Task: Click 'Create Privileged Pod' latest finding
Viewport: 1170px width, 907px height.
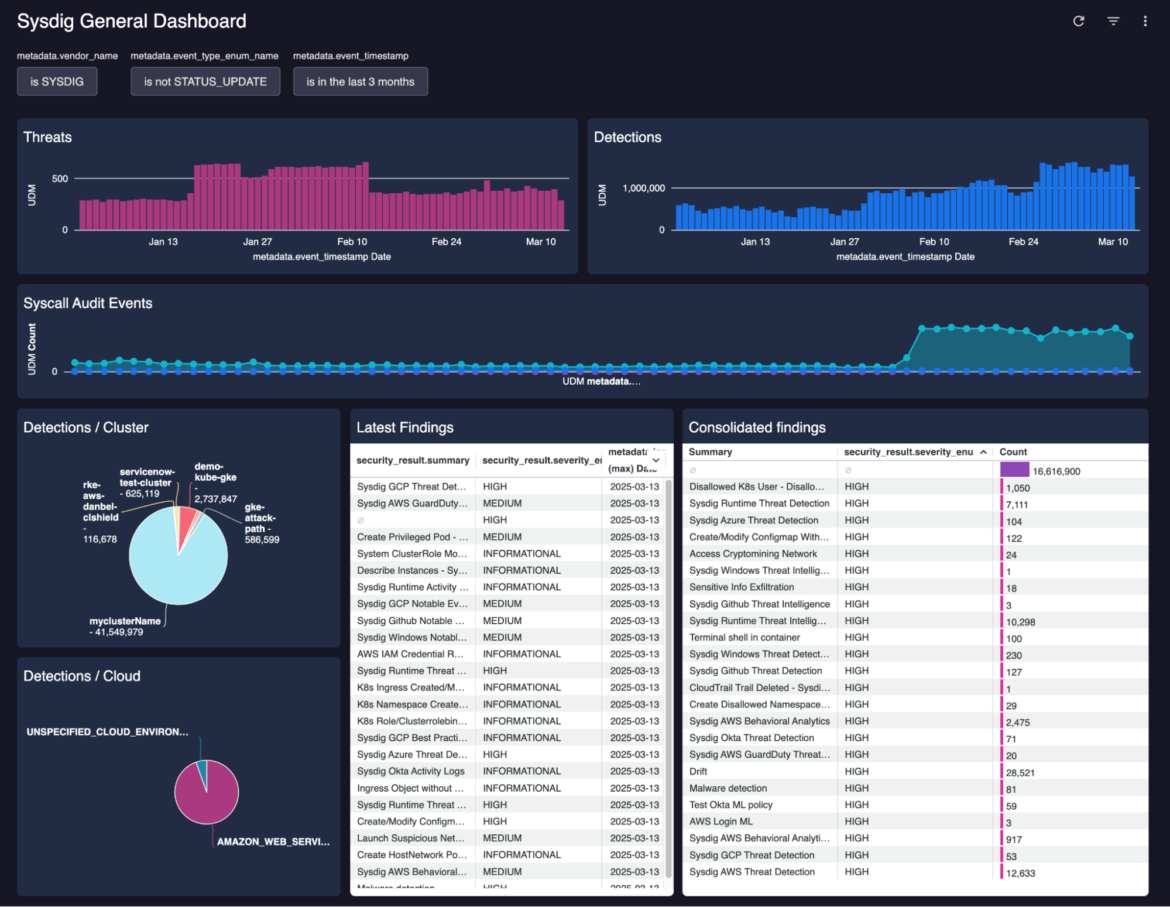Action: click(x=412, y=537)
